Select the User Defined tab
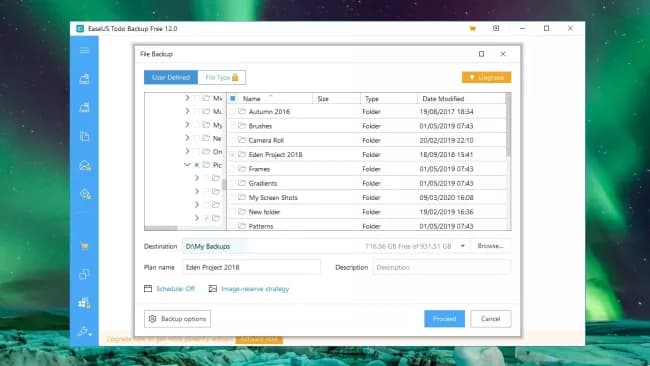The image size is (650, 366). point(171,78)
